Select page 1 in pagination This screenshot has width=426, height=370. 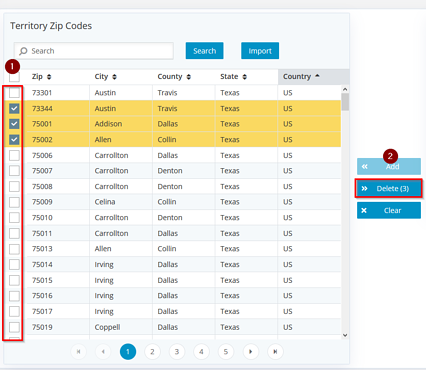coord(128,352)
